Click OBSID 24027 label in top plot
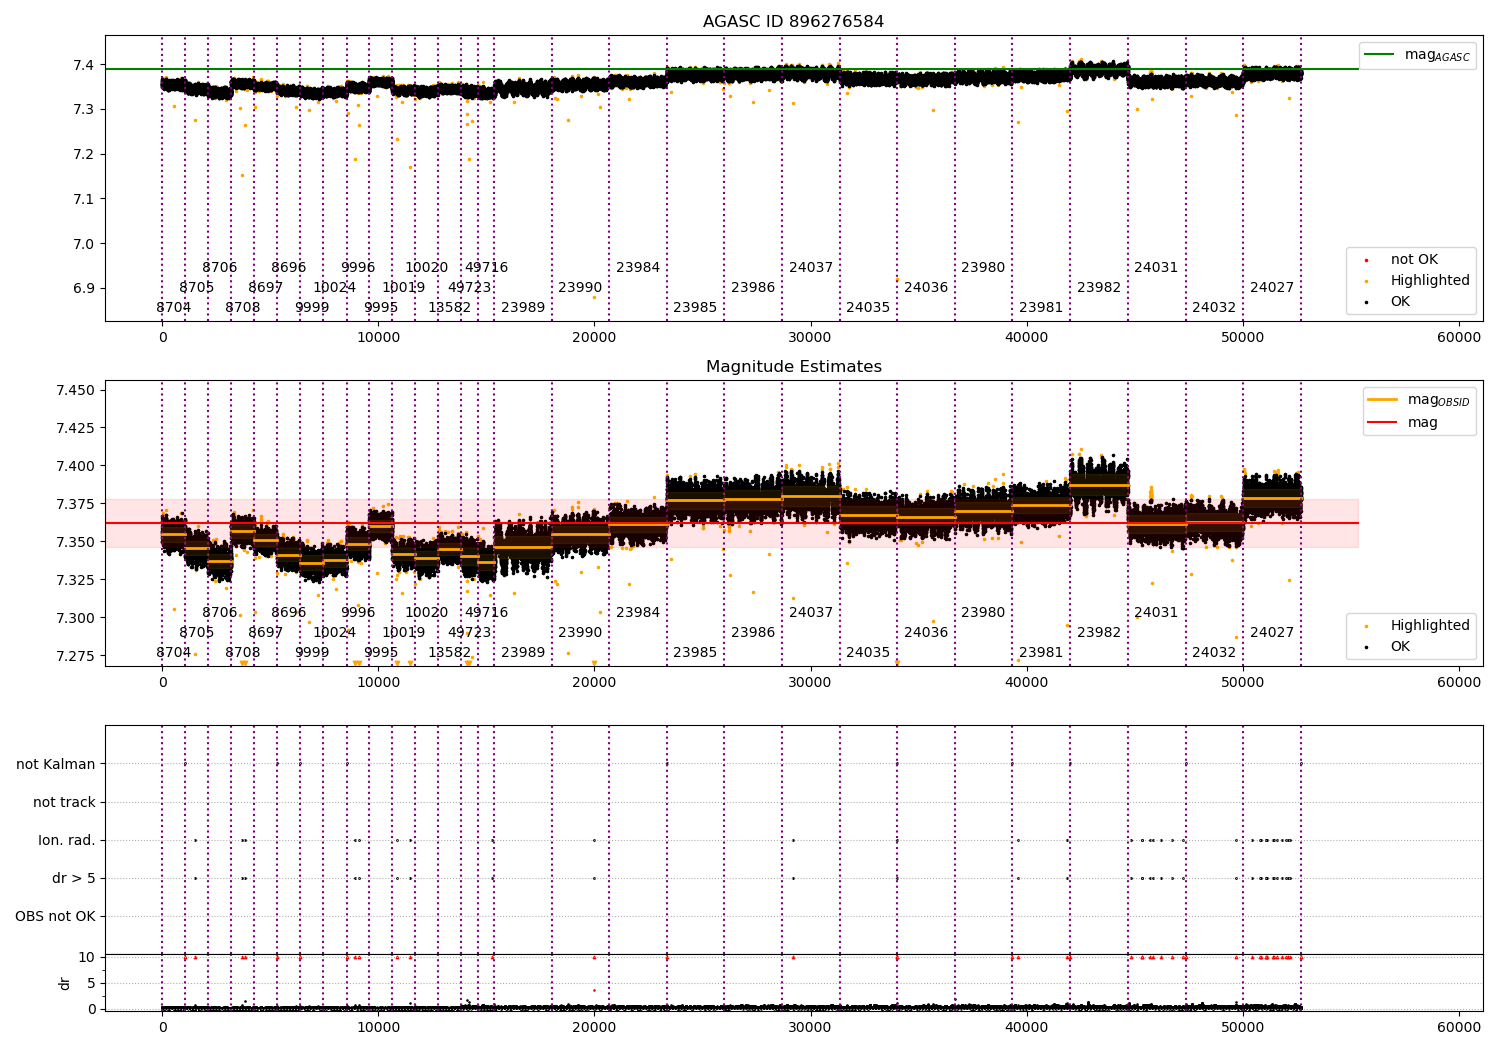Screen dimensions: 1500x1050 [x=1272, y=288]
